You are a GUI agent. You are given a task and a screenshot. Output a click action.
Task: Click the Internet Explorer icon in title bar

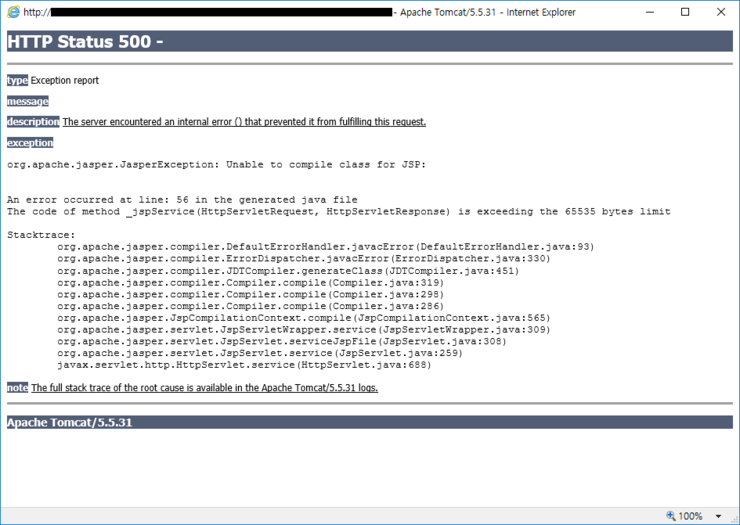tap(13, 12)
